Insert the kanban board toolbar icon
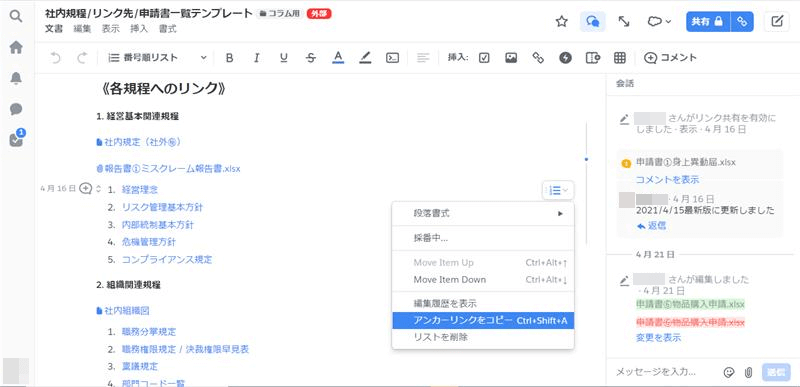 click(592, 58)
